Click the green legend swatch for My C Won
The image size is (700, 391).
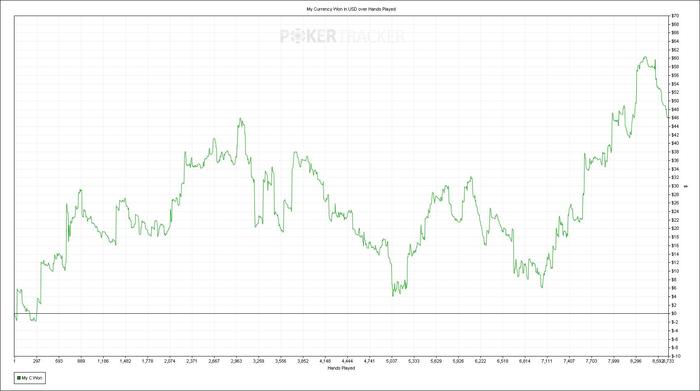tap(19, 378)
